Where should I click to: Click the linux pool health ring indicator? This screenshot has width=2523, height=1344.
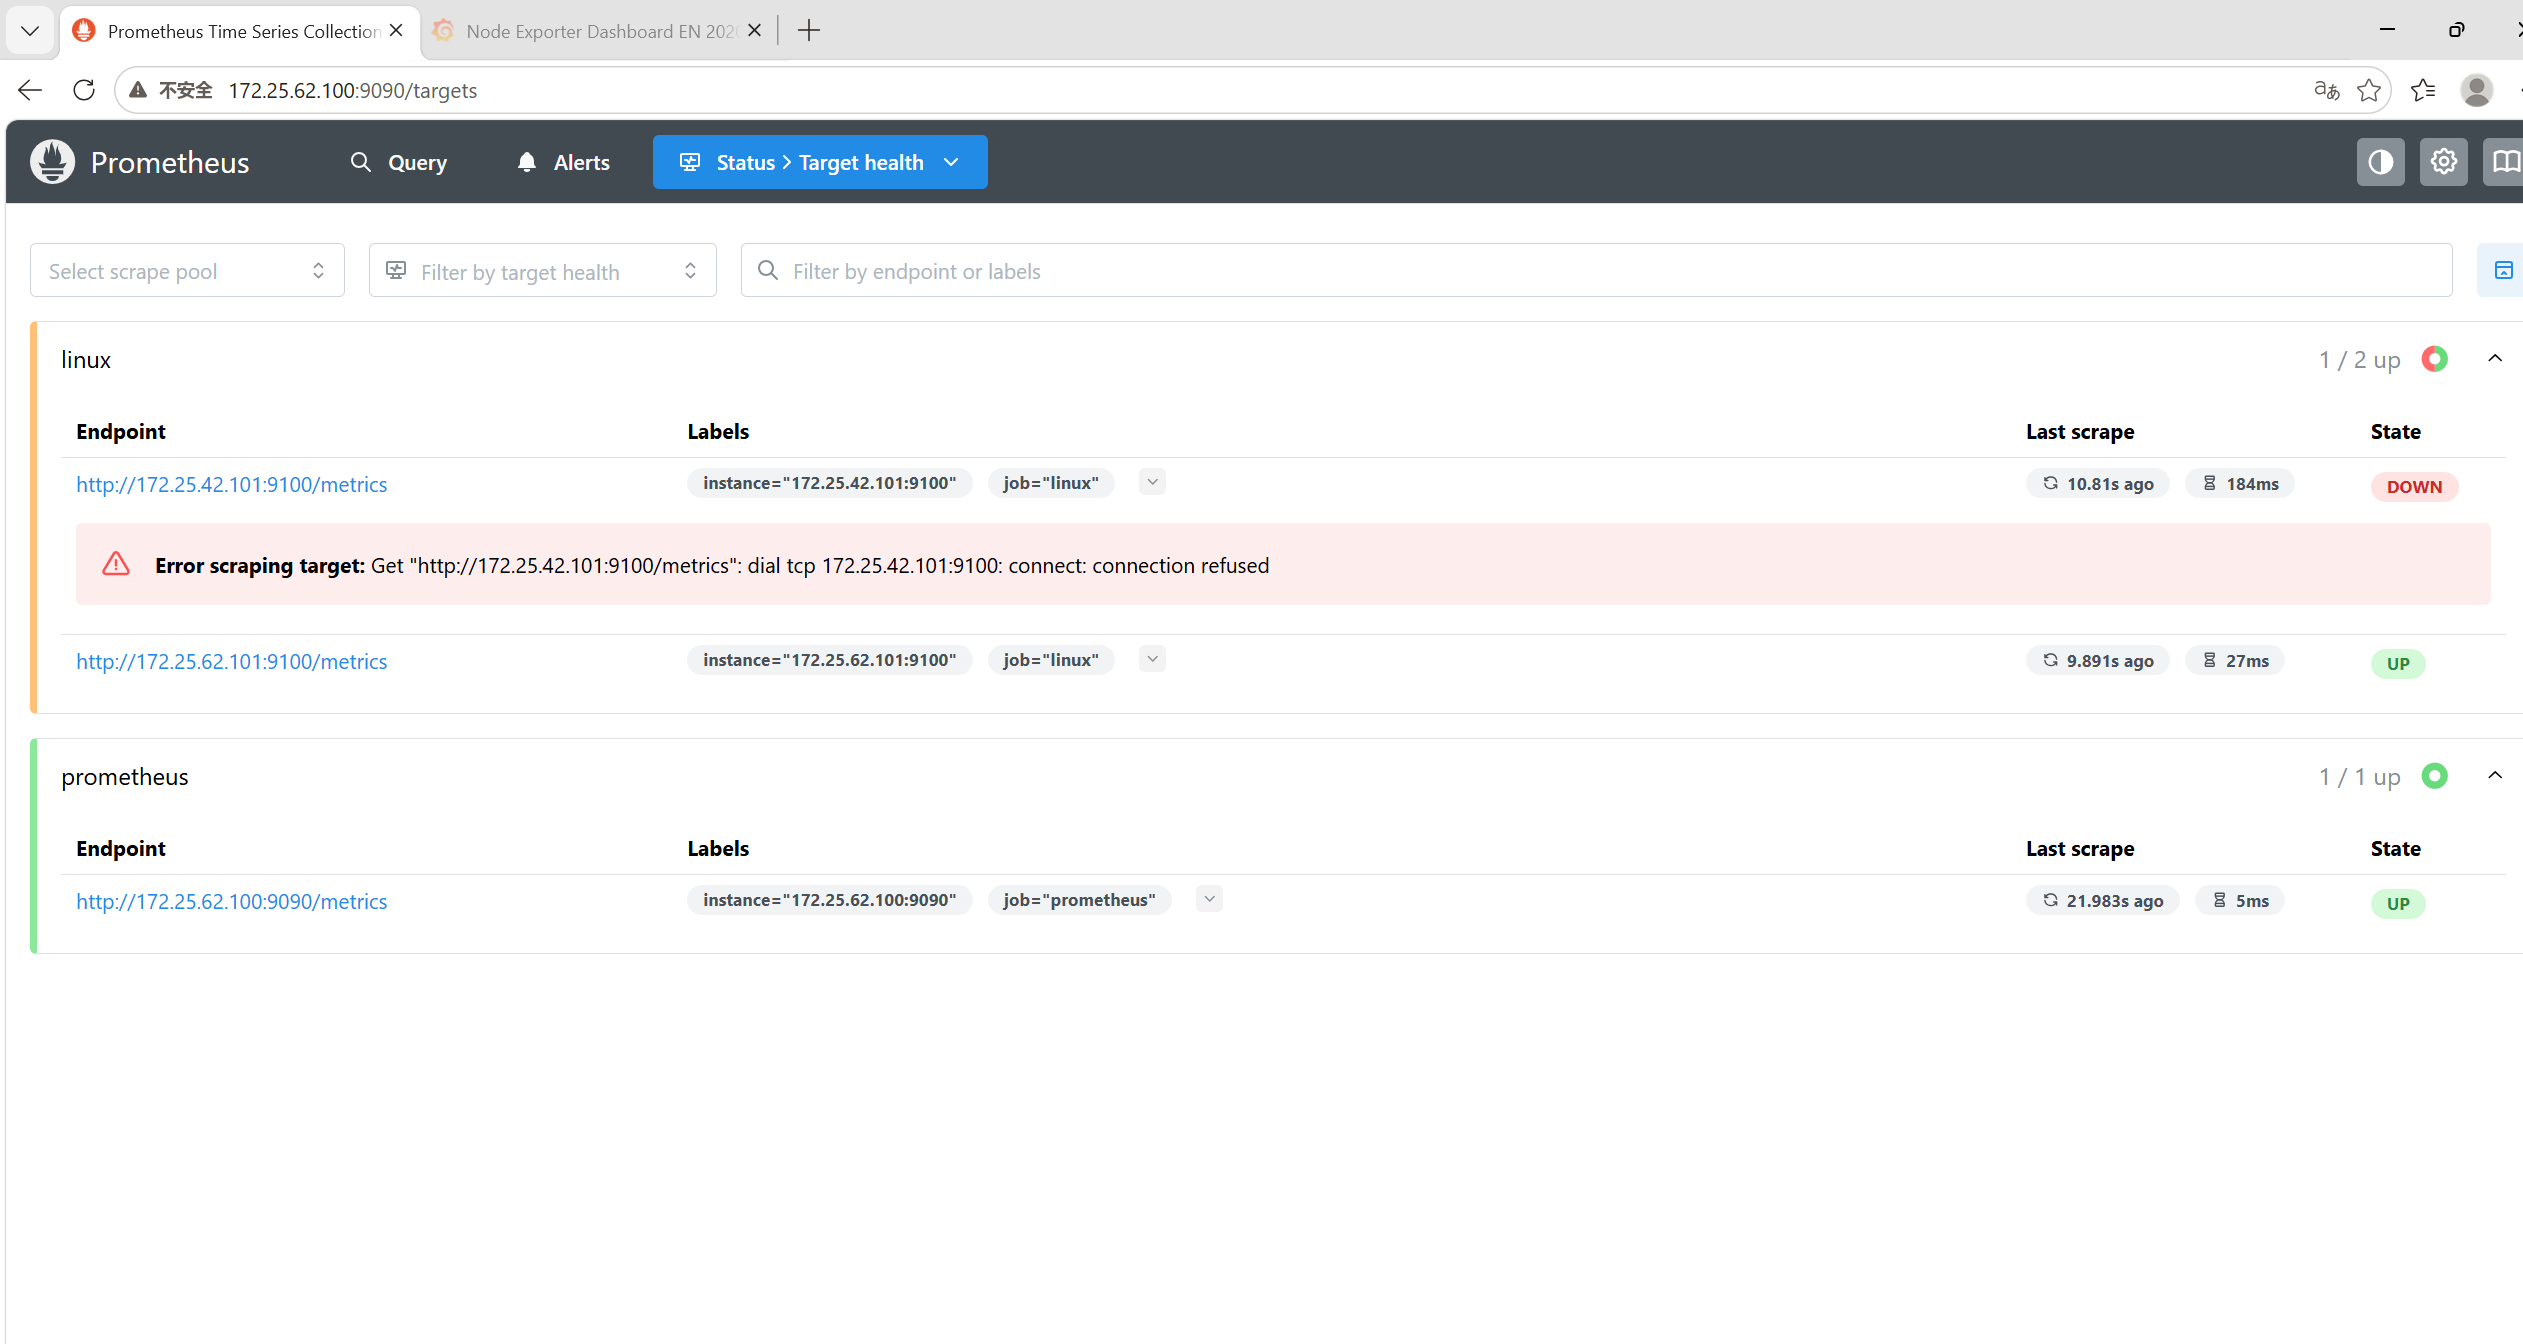point(2435,359)
